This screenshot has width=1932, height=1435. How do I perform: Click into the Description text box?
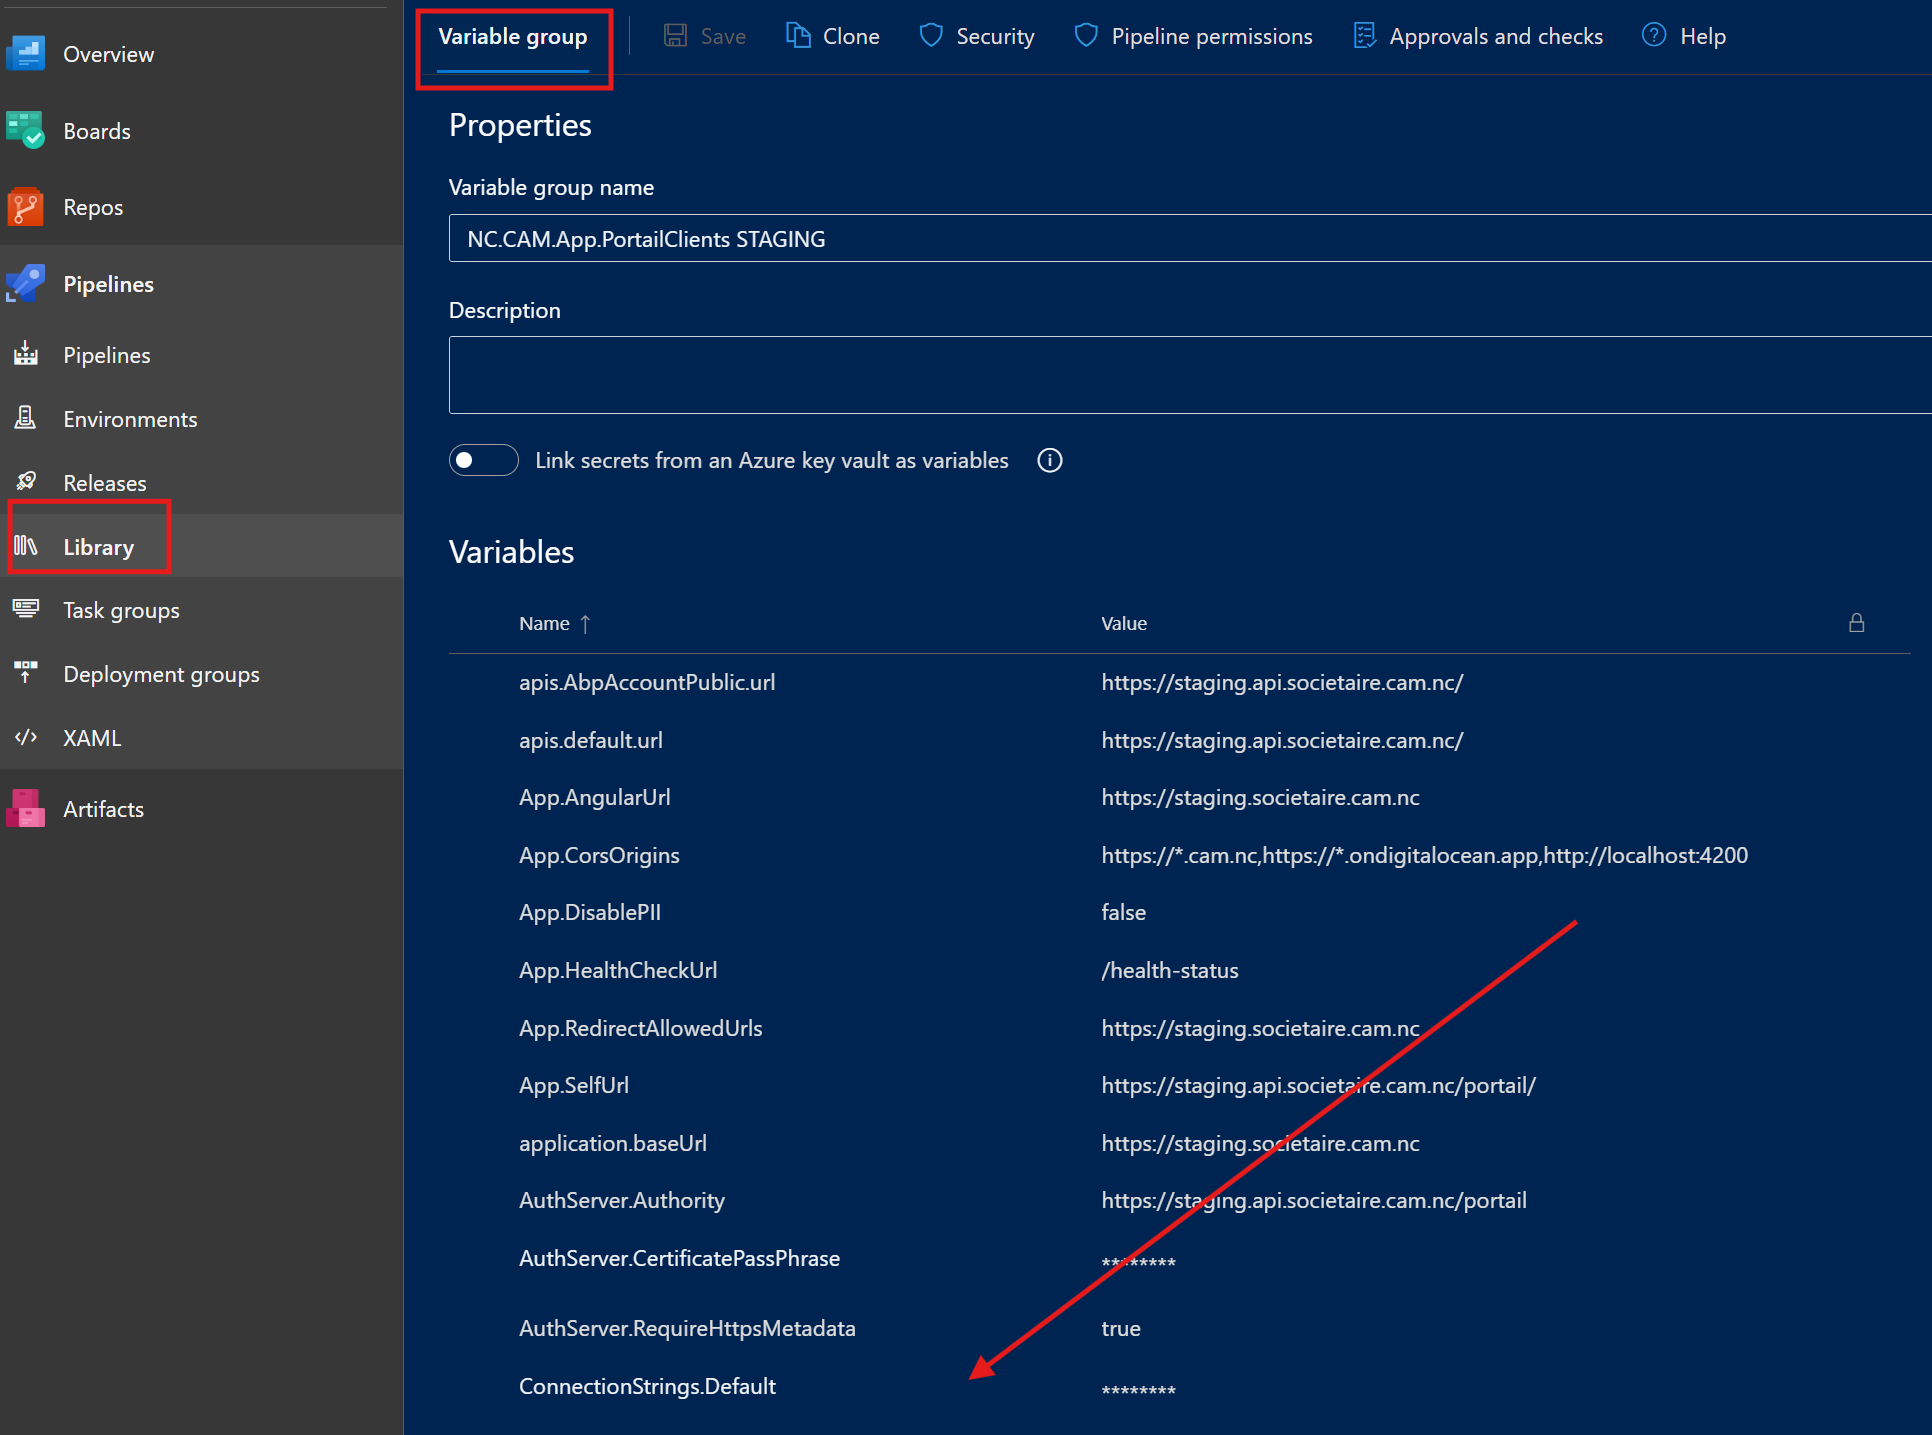point(1190,375)
